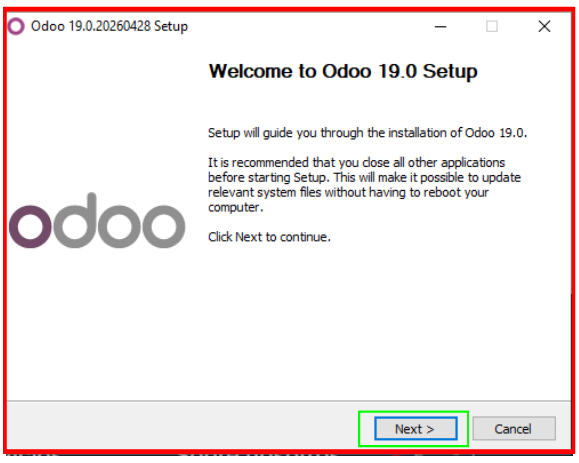Click the 'Odoo 19.0.20260428 Setup' title text
The height and width of the screenshot is (463, 579).
pyautogui.click(x=109, y=27)
